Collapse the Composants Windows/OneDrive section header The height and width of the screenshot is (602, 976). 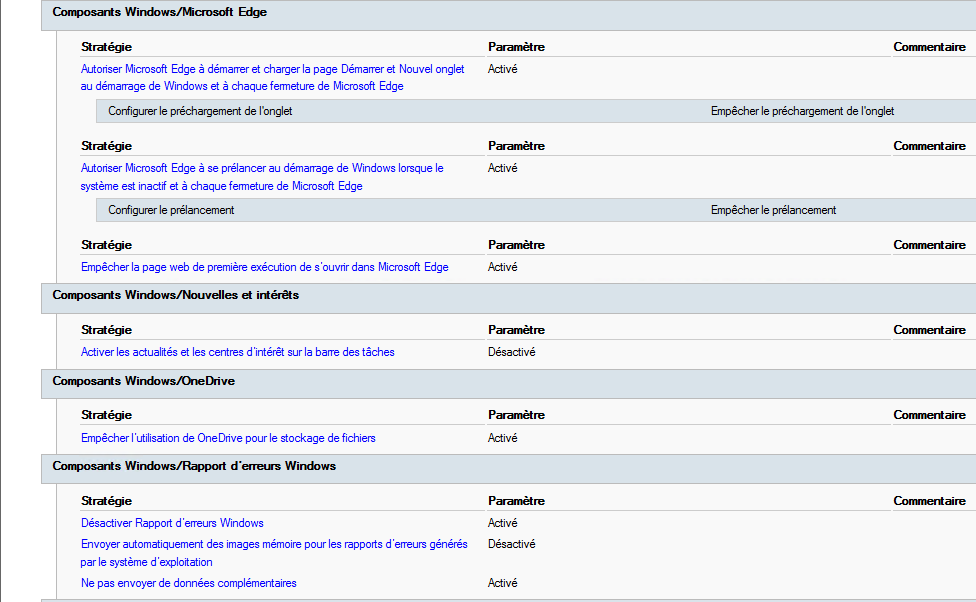143,382
